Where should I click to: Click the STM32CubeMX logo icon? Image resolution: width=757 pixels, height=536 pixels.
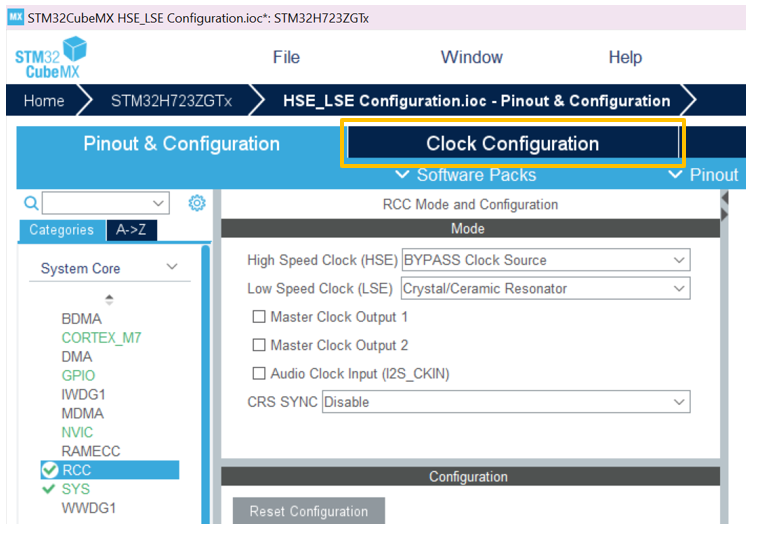pos(51,57)
